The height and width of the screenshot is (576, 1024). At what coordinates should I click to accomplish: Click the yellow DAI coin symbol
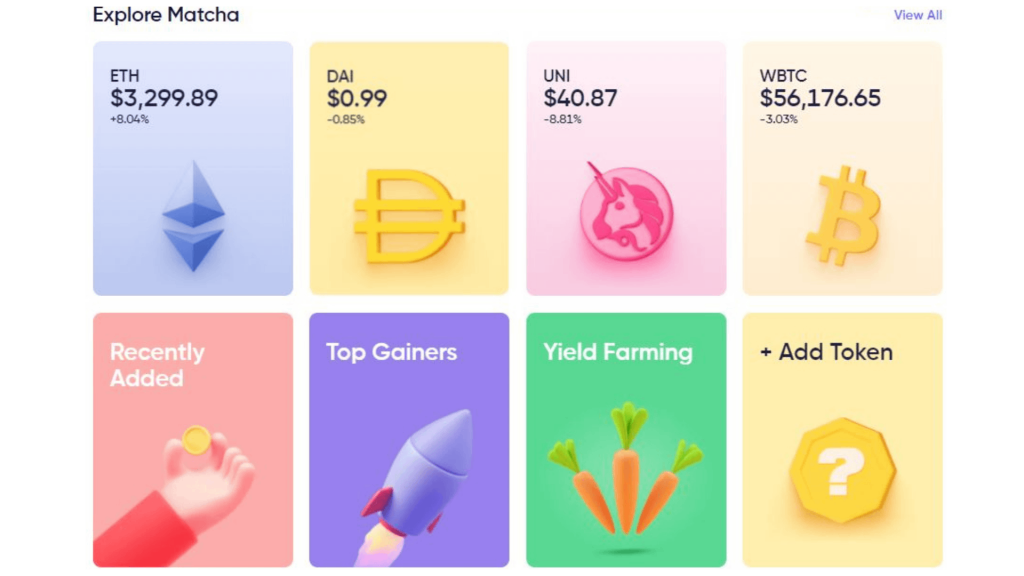coord(409,215)
